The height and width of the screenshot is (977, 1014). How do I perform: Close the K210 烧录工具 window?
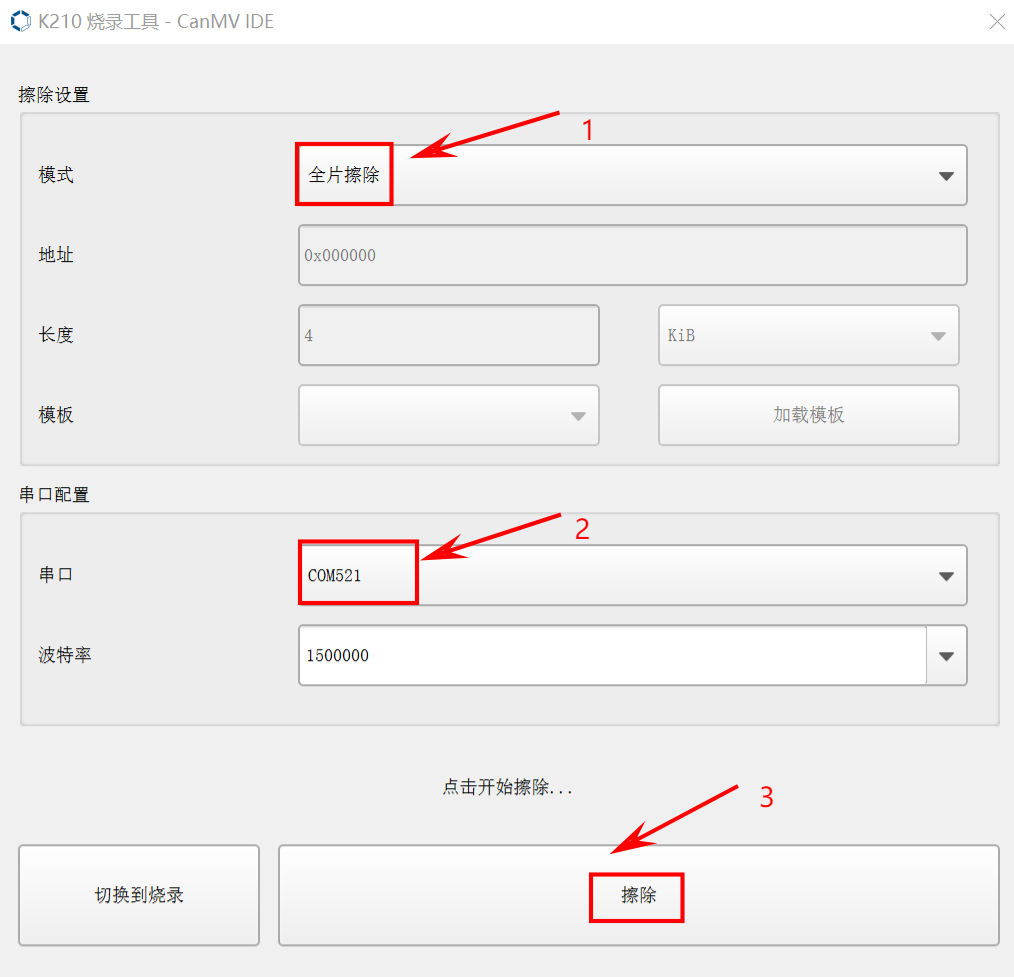(997, 21)
